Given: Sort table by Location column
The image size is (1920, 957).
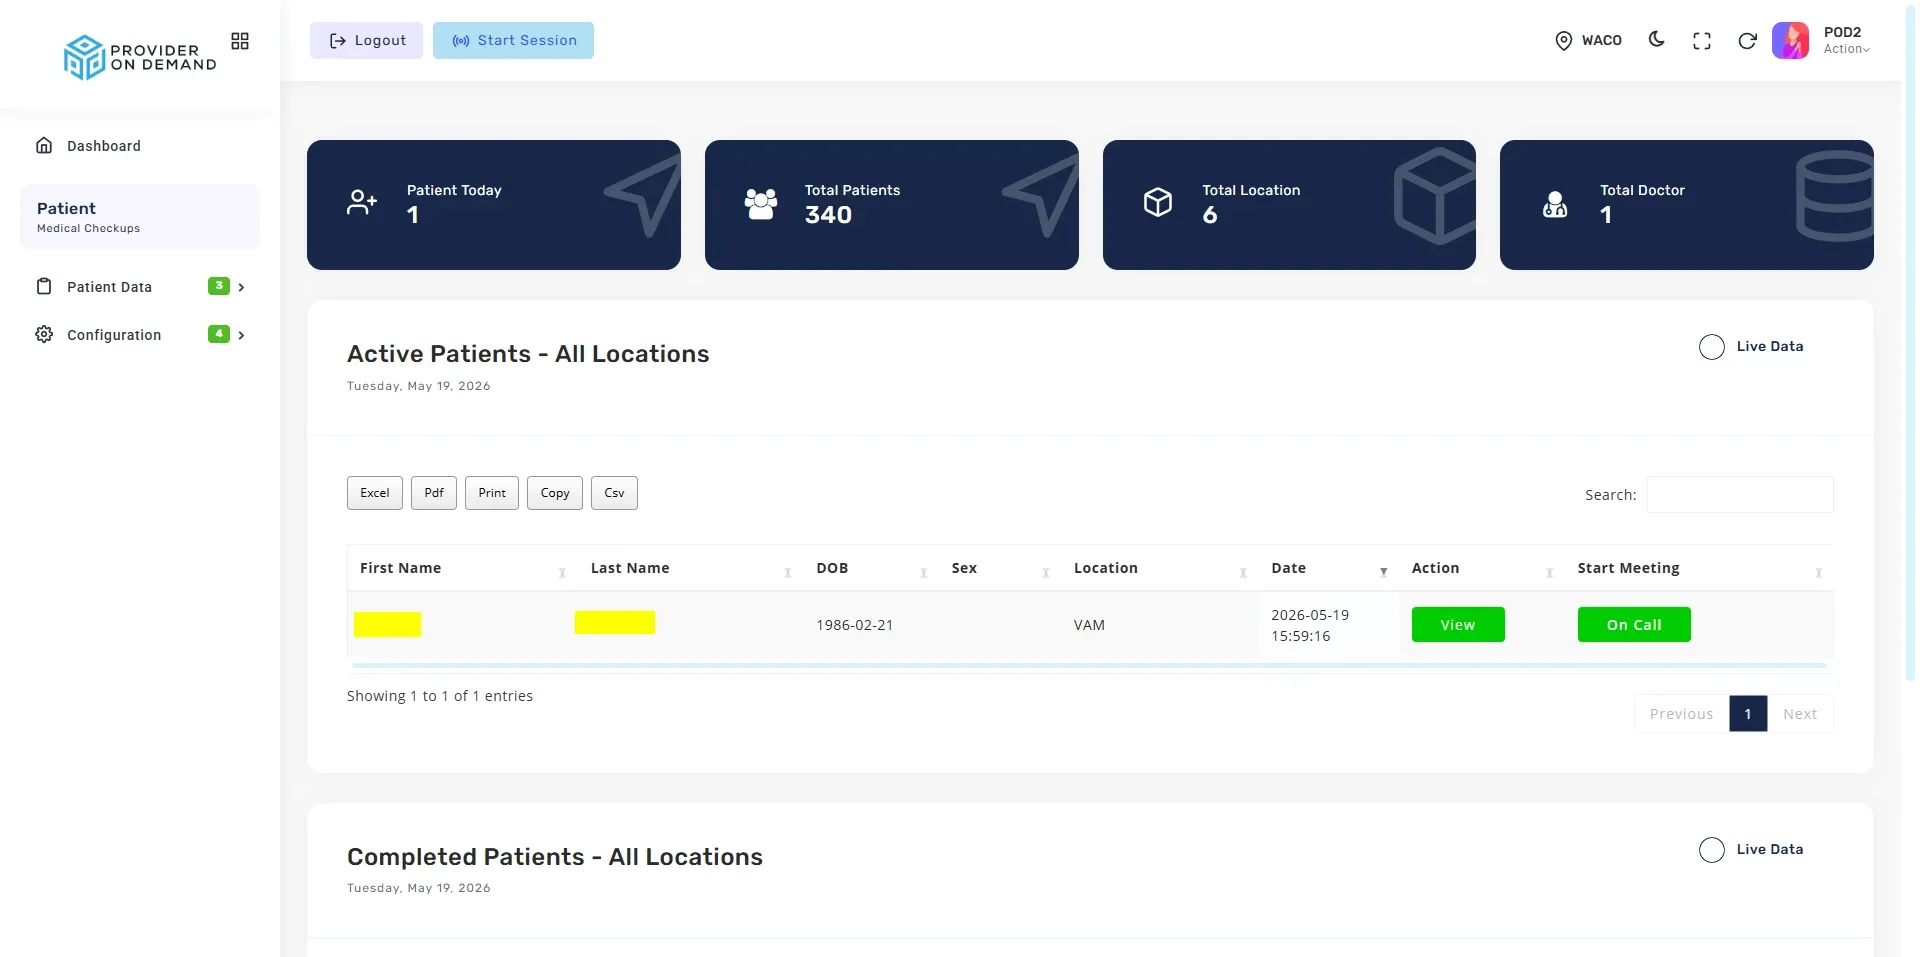Looking at the screenshot, I should (x=1161, y=568).
